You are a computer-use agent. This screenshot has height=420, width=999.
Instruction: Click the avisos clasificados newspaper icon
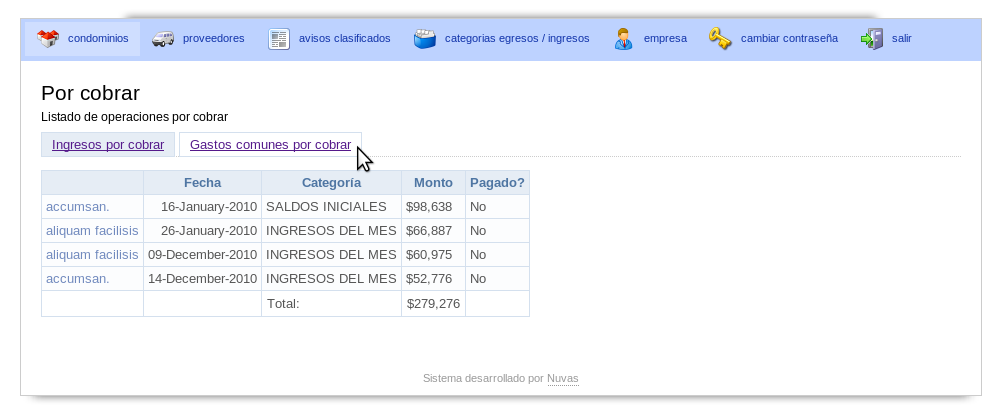[279, 39]
